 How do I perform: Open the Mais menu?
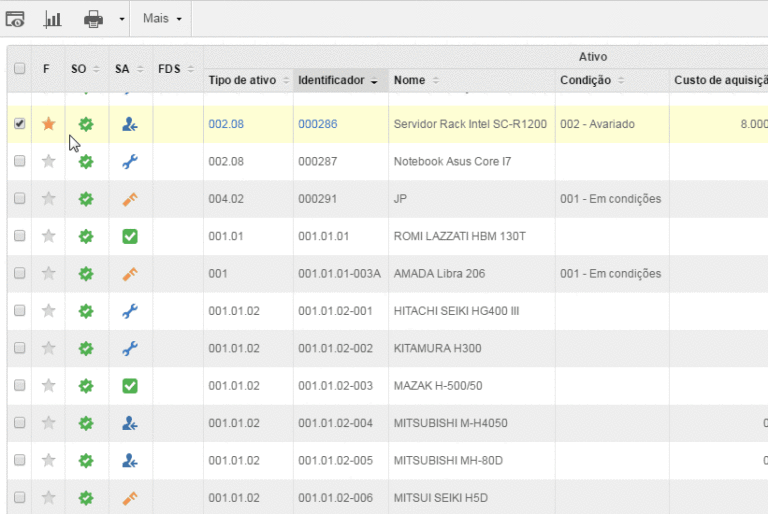(x=162, y=18)
